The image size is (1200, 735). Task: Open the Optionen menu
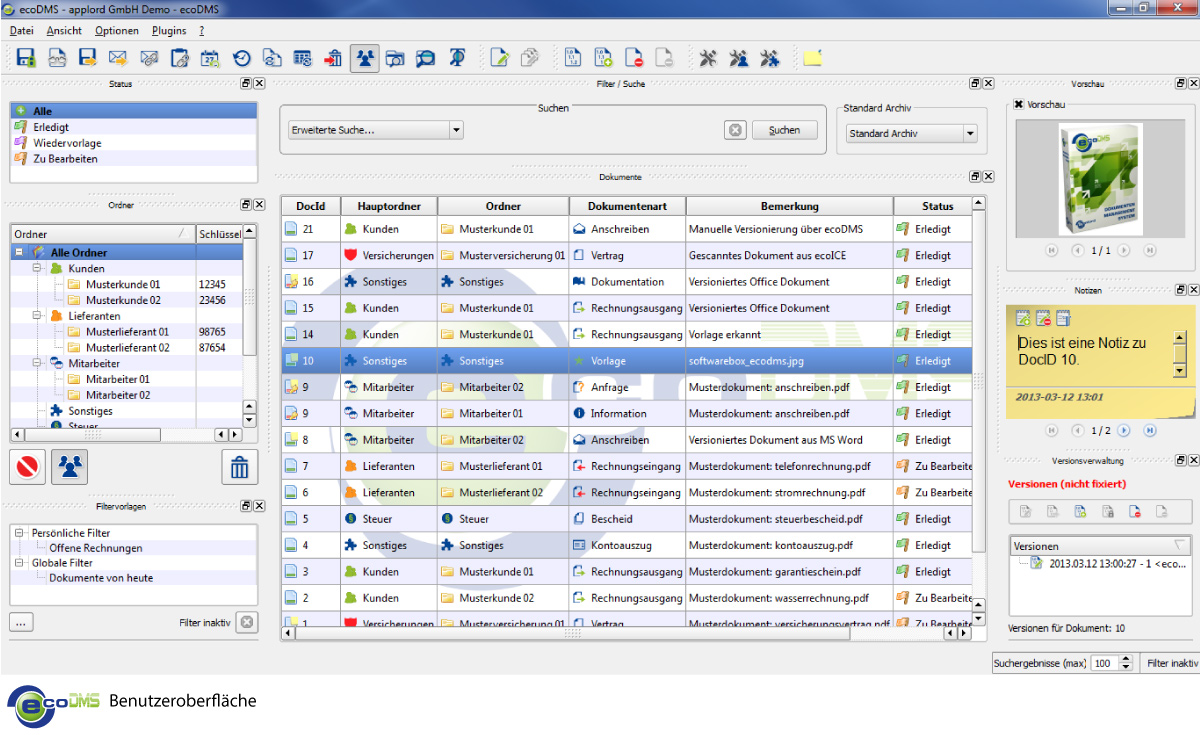tap(117, 31)
